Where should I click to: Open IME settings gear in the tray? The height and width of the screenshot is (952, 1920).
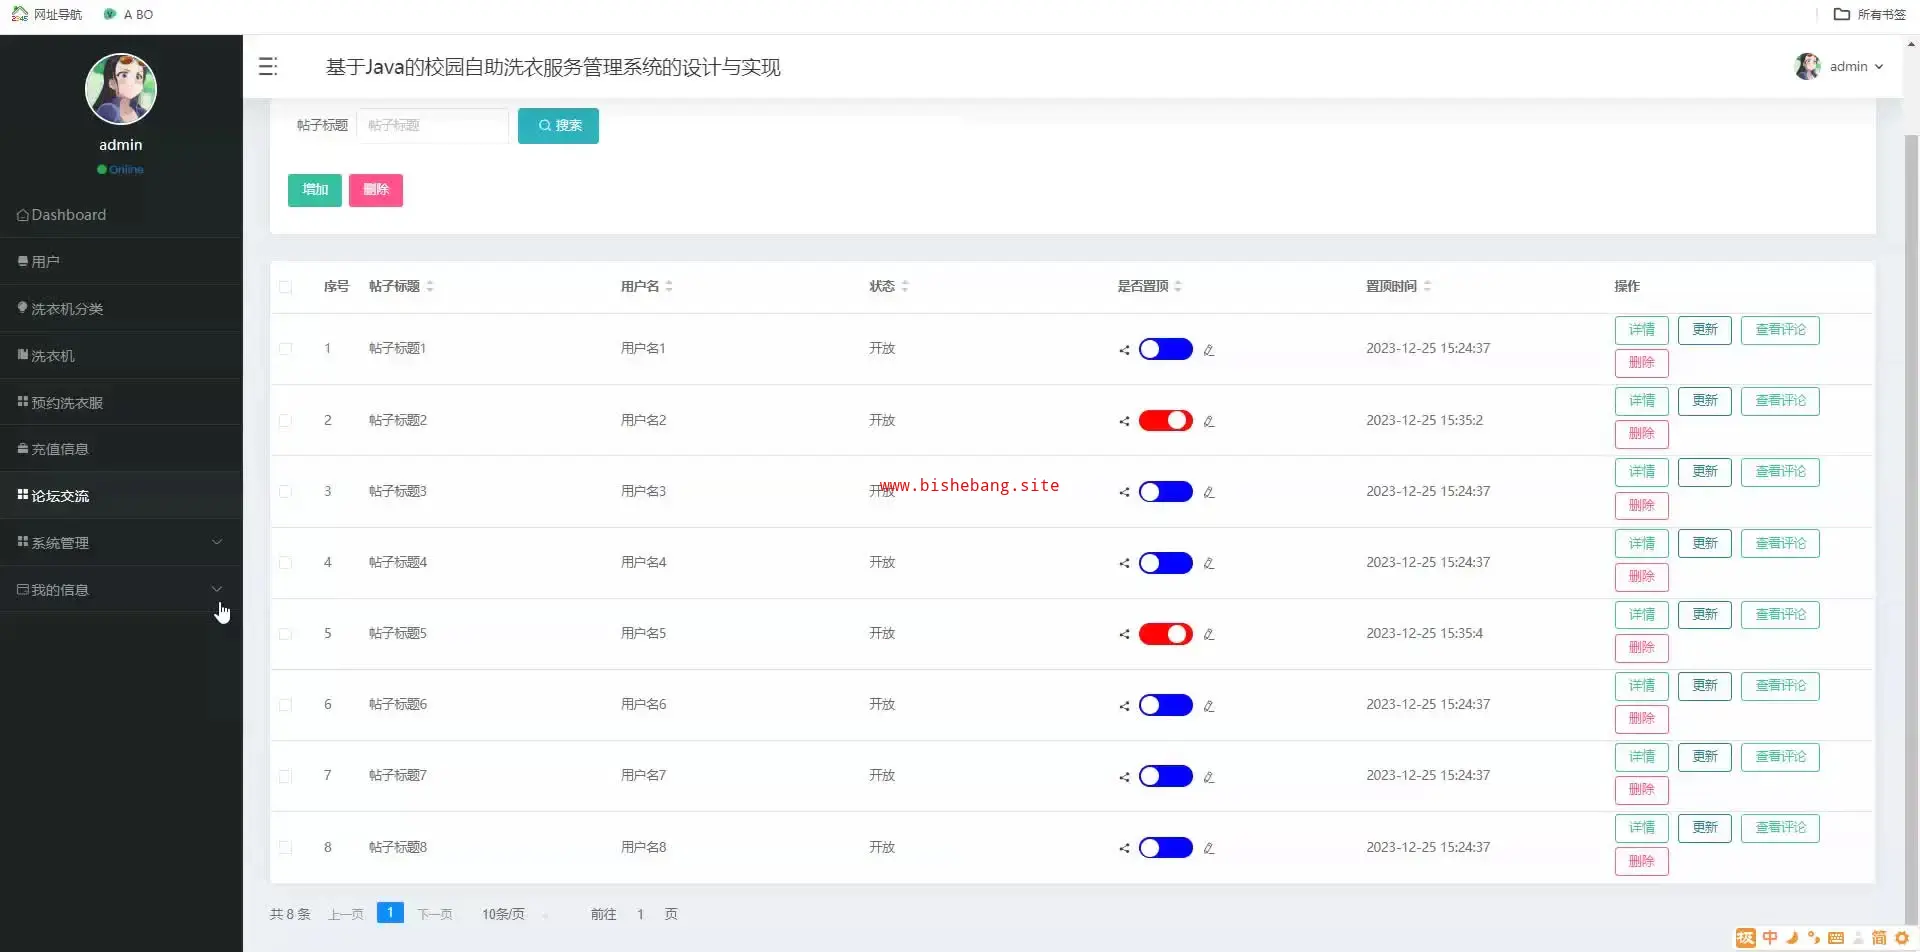pos(1902,938)
